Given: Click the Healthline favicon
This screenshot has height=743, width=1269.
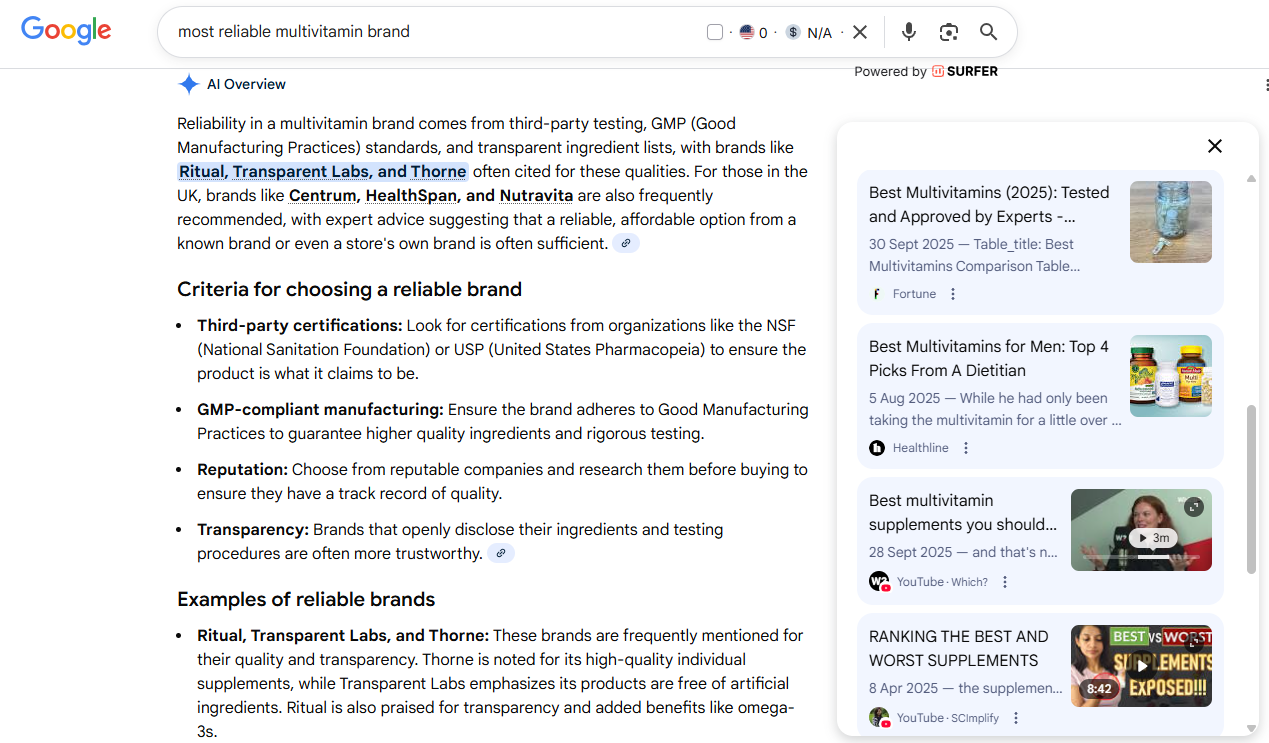Looking at the screenshot, I should tap(877, 448).
